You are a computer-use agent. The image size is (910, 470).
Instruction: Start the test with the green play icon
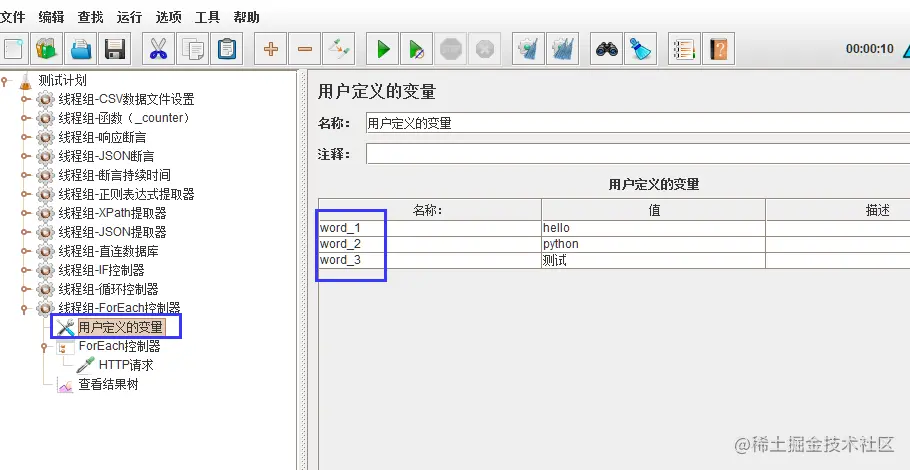[x=382, y=49]
